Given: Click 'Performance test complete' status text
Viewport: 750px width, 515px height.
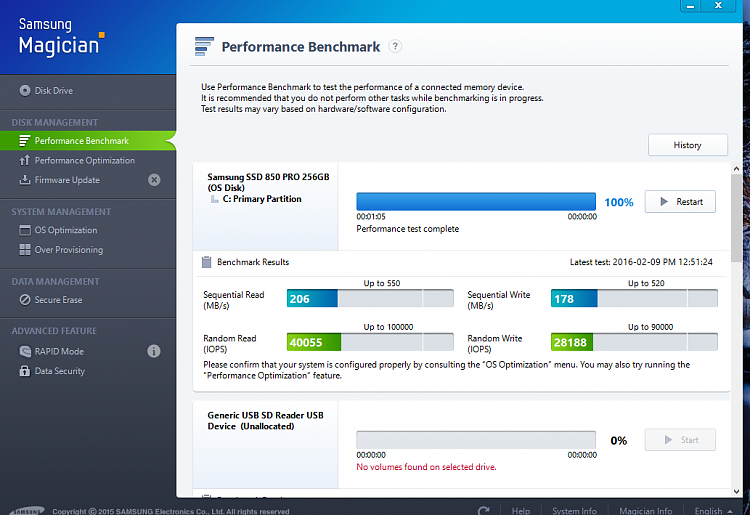Looking at the screenshot, I should [408, 229].
